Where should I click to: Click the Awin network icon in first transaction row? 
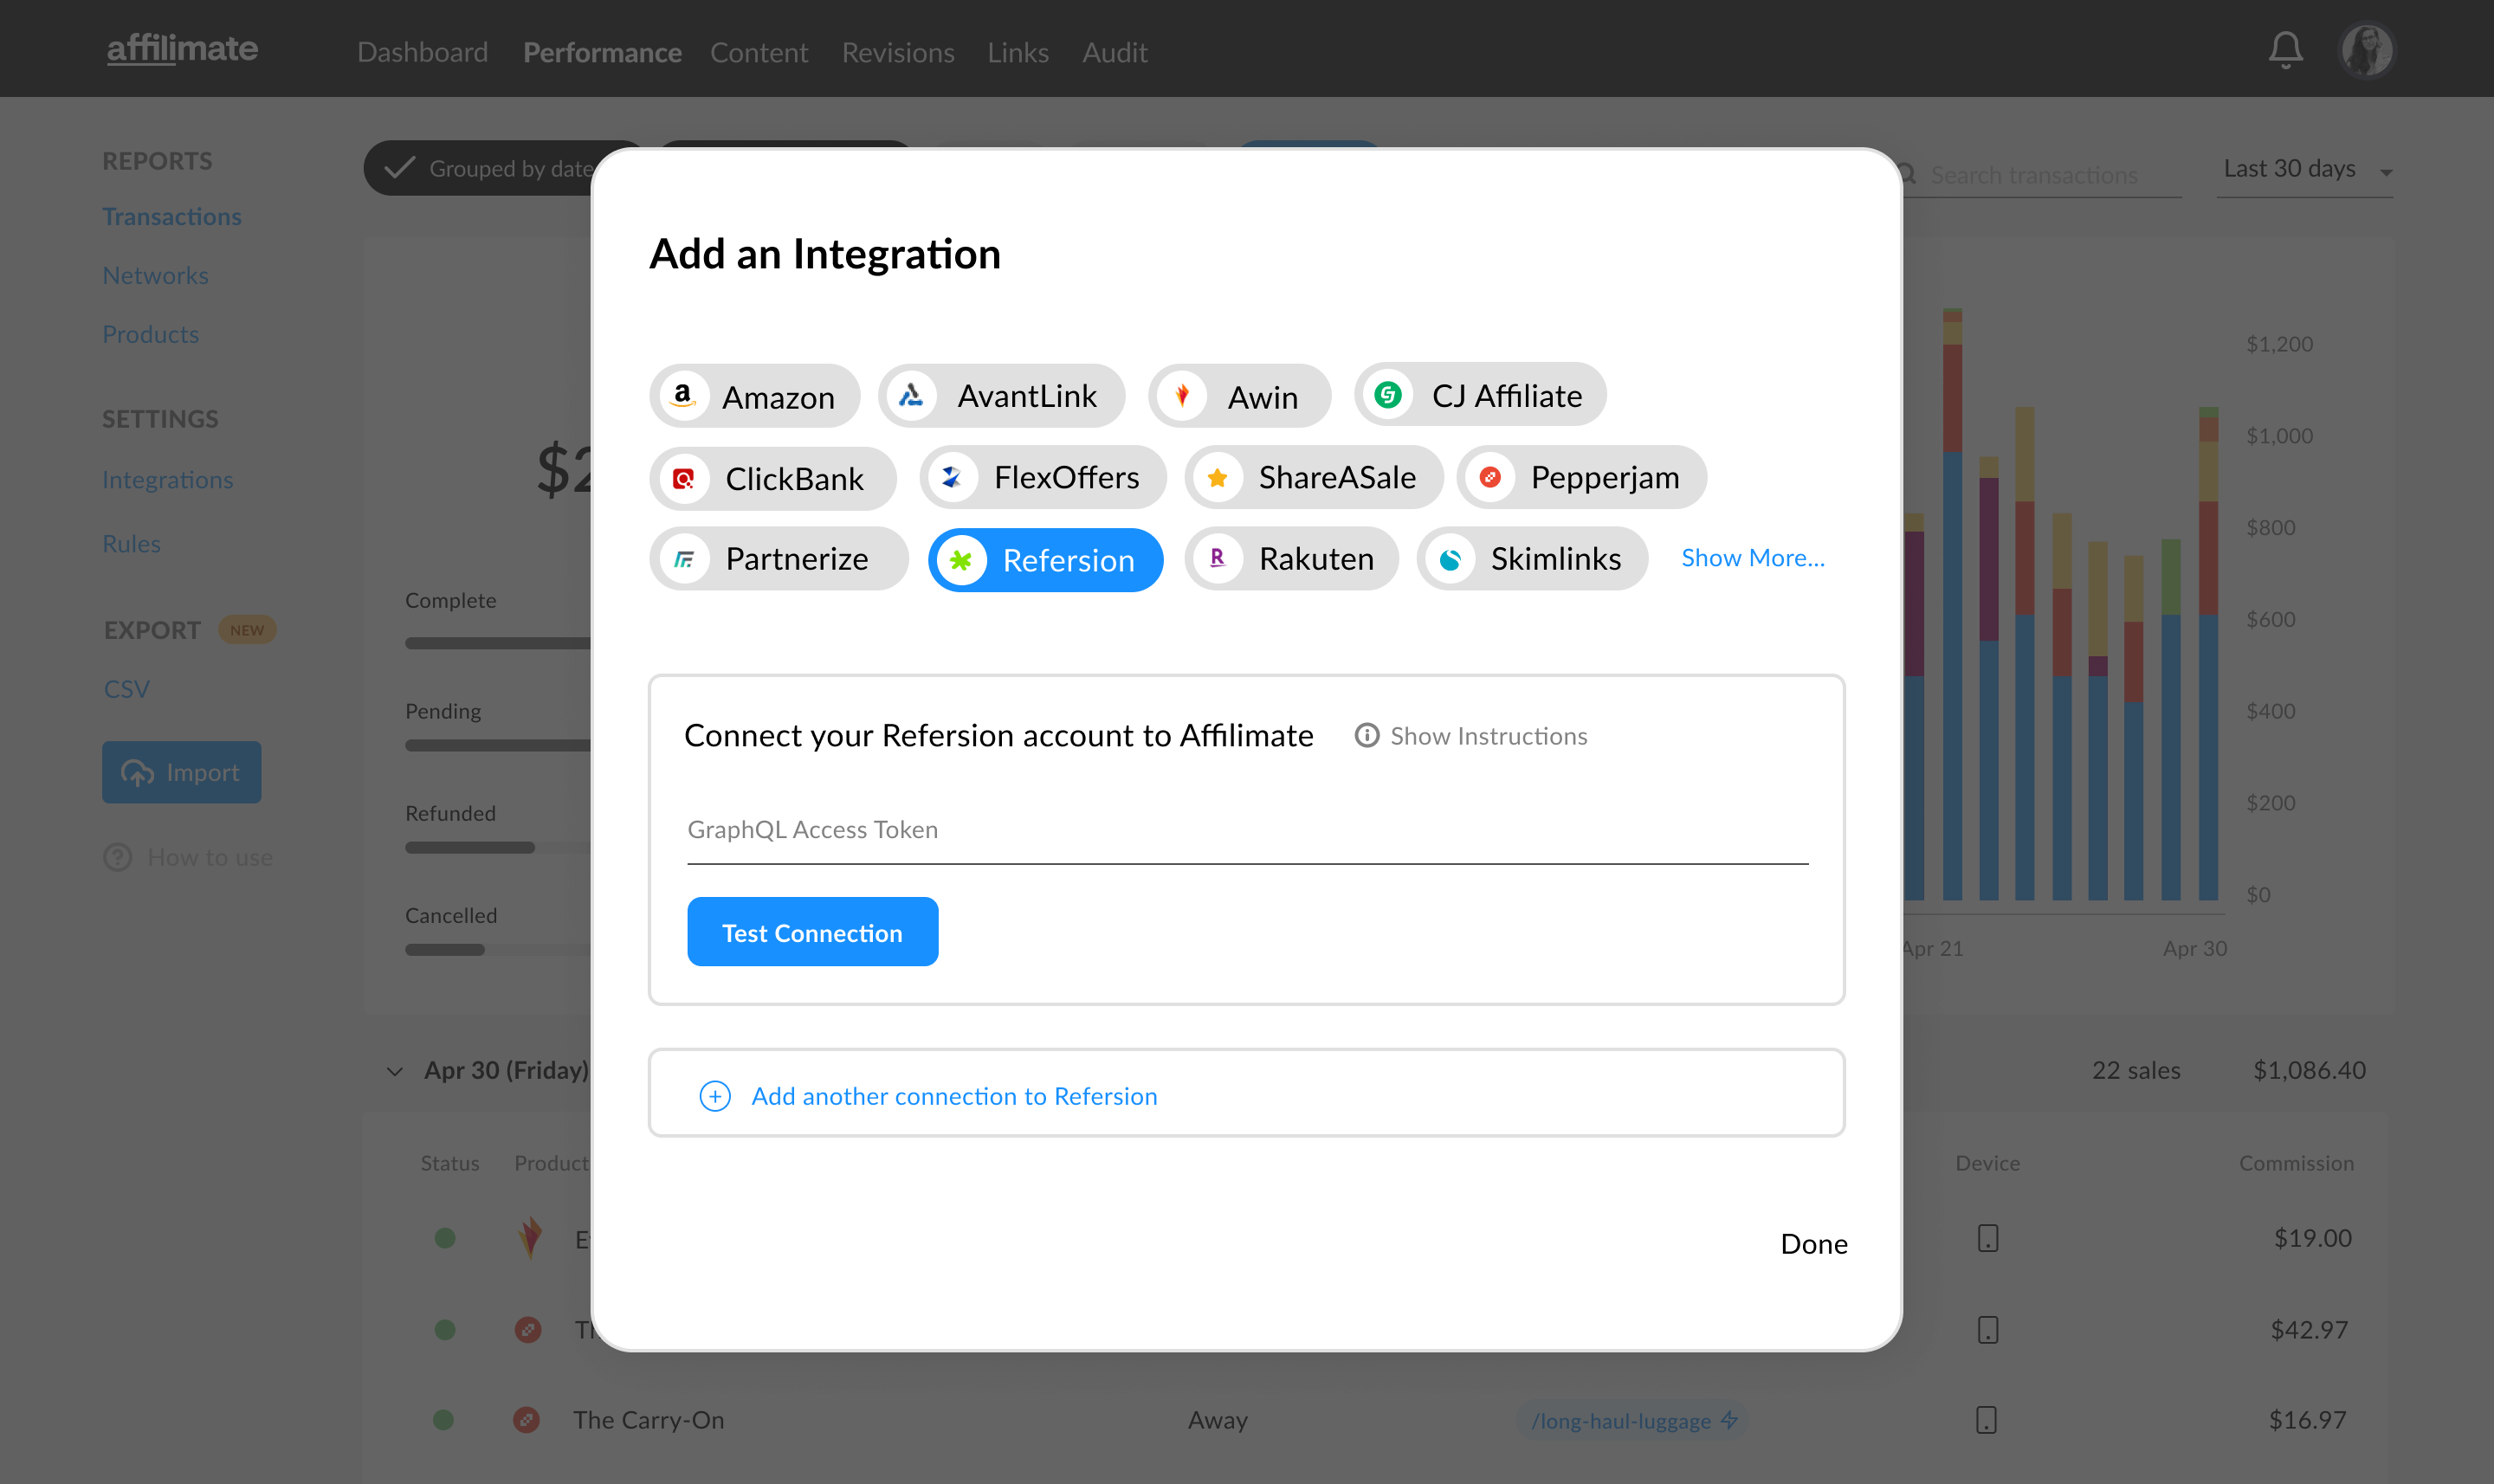point(530,1238)
